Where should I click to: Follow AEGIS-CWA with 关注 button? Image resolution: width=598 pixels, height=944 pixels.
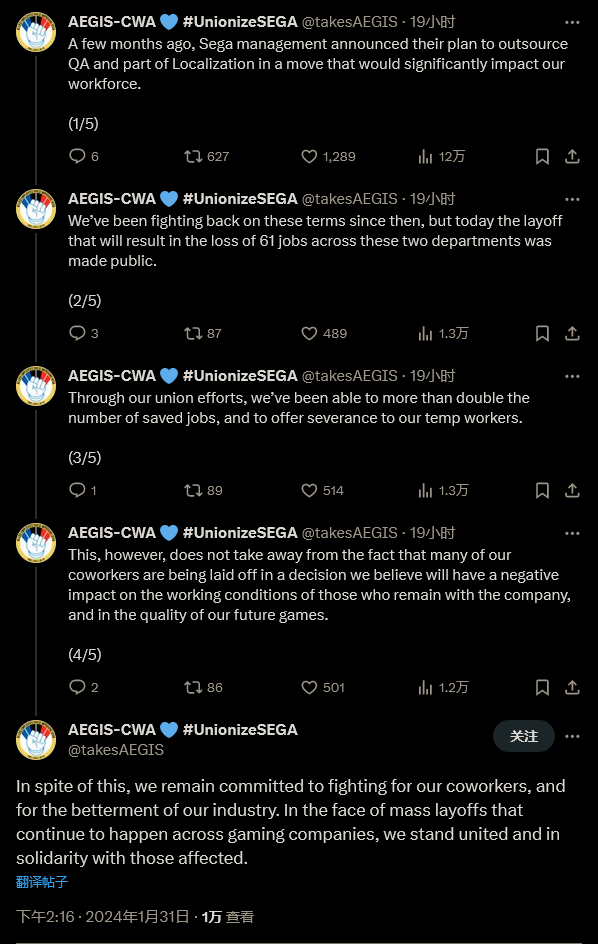click(524, 736)
